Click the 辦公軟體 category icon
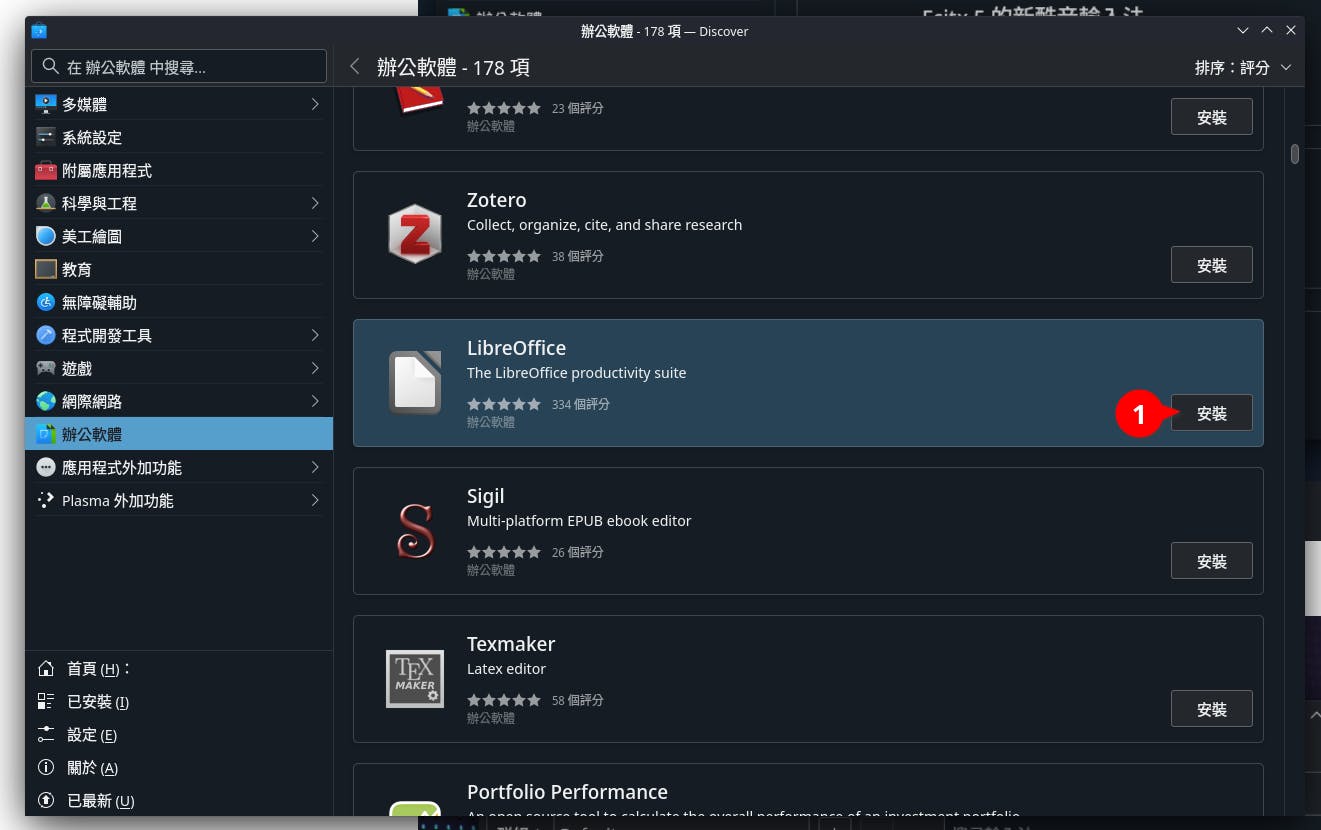 [x=46, y=434]
